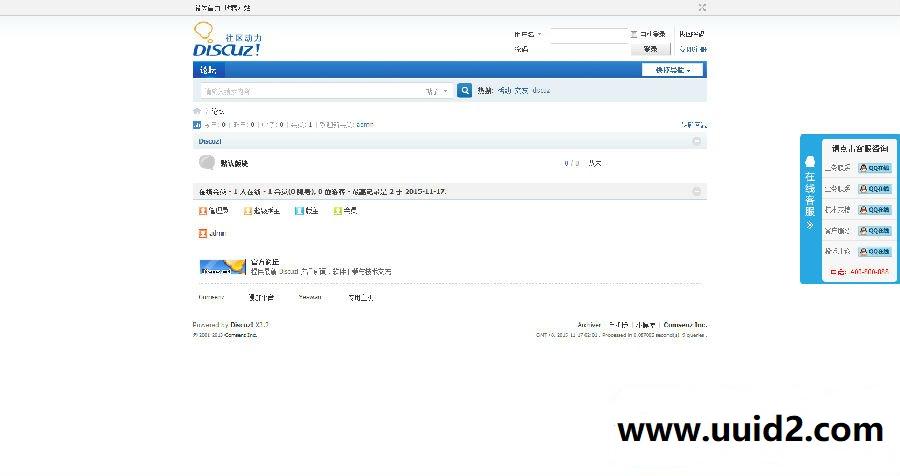Click the grey speech bubble forum icon

[207, 162]
